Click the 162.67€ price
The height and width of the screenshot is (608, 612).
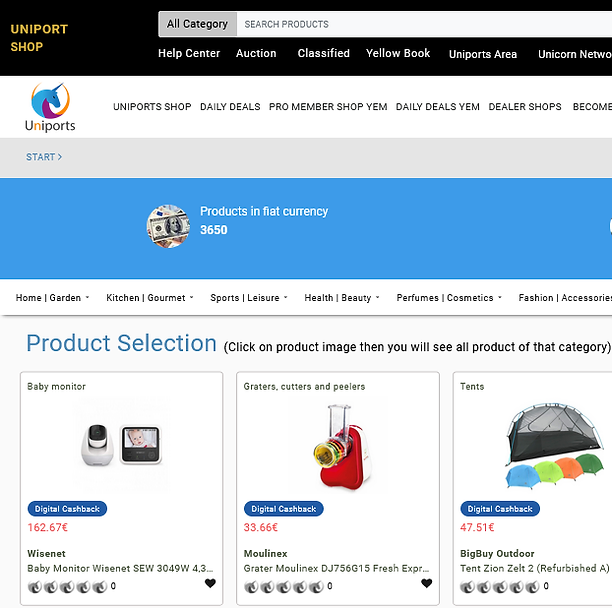point(48,528)
